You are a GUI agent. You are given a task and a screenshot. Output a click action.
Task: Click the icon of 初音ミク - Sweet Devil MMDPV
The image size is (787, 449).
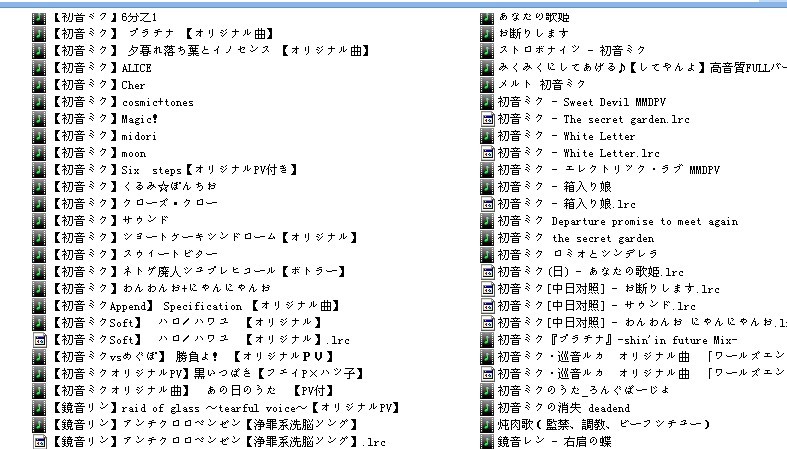click(487, 102)
